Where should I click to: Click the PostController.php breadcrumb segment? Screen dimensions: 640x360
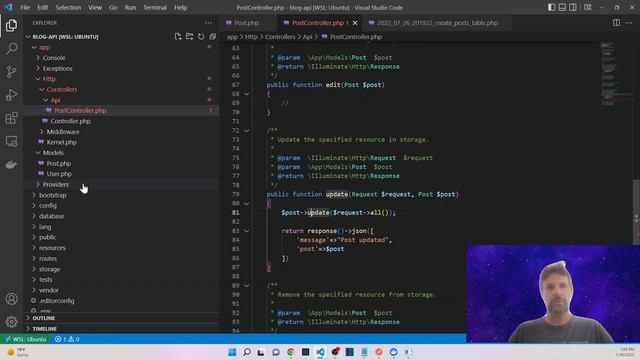pos(356,37)
